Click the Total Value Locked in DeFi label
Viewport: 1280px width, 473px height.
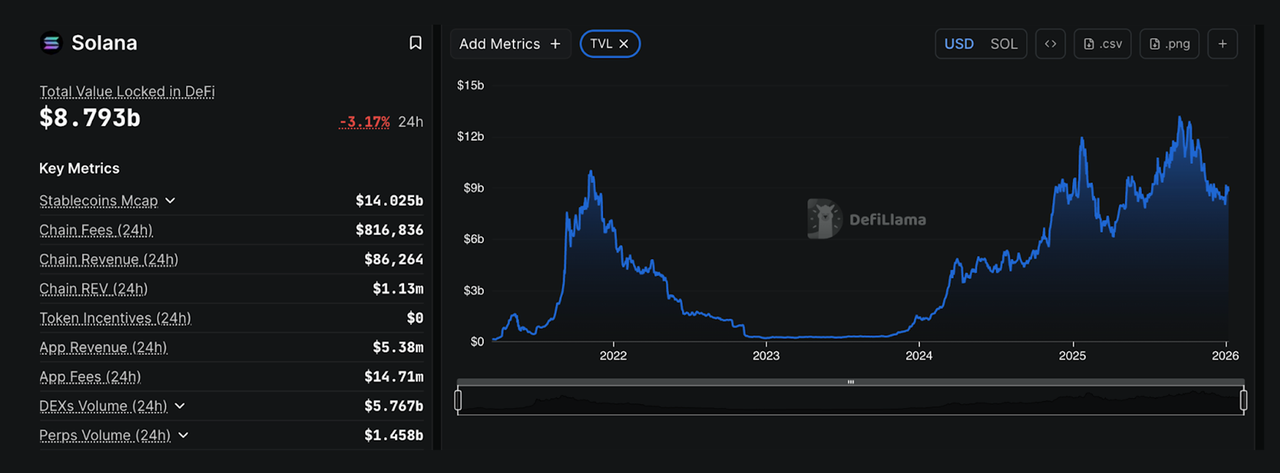click(127, 91)
